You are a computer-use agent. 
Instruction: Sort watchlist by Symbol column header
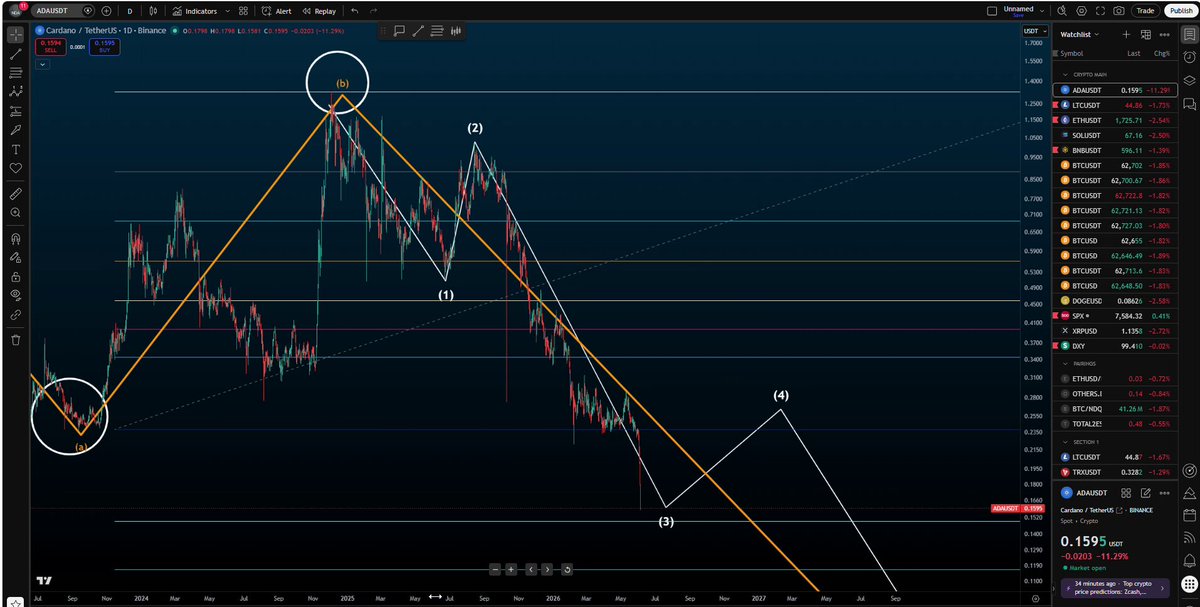point(1072,53)
